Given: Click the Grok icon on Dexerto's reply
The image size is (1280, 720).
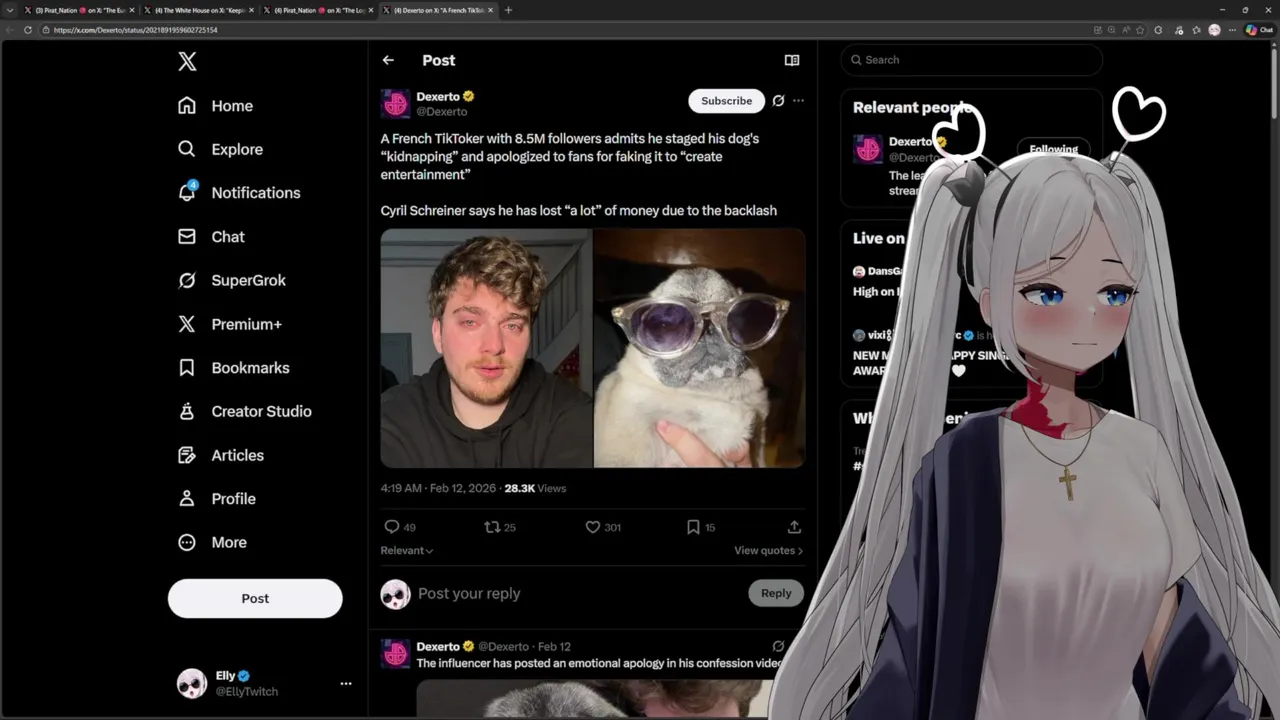Looking at the screenshot, I should [x=778, y=647].
